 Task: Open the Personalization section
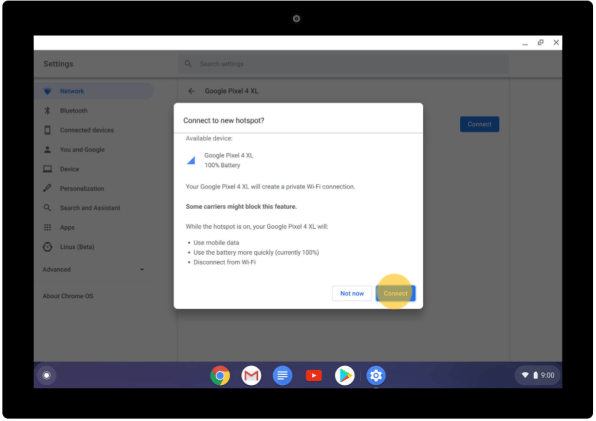point(94,188)
